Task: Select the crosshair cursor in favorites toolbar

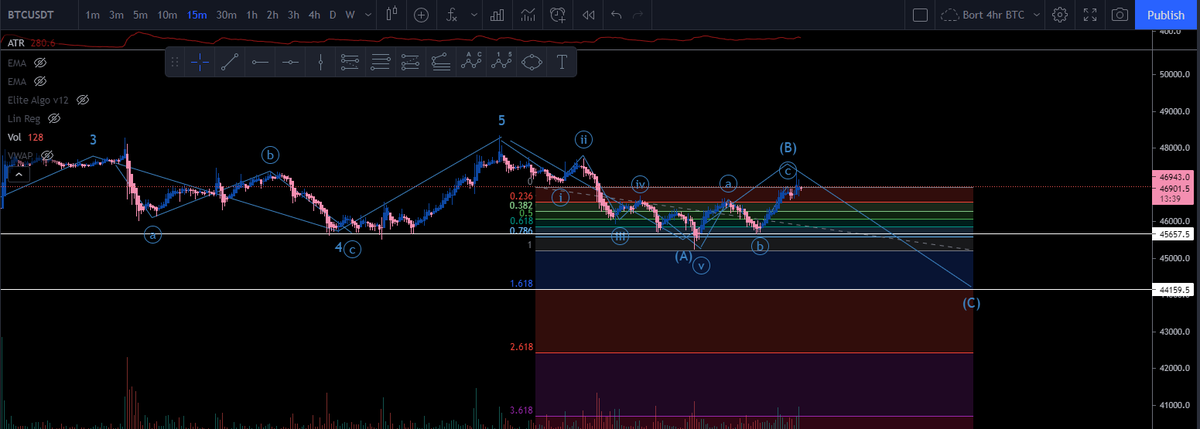Action: 200,62
